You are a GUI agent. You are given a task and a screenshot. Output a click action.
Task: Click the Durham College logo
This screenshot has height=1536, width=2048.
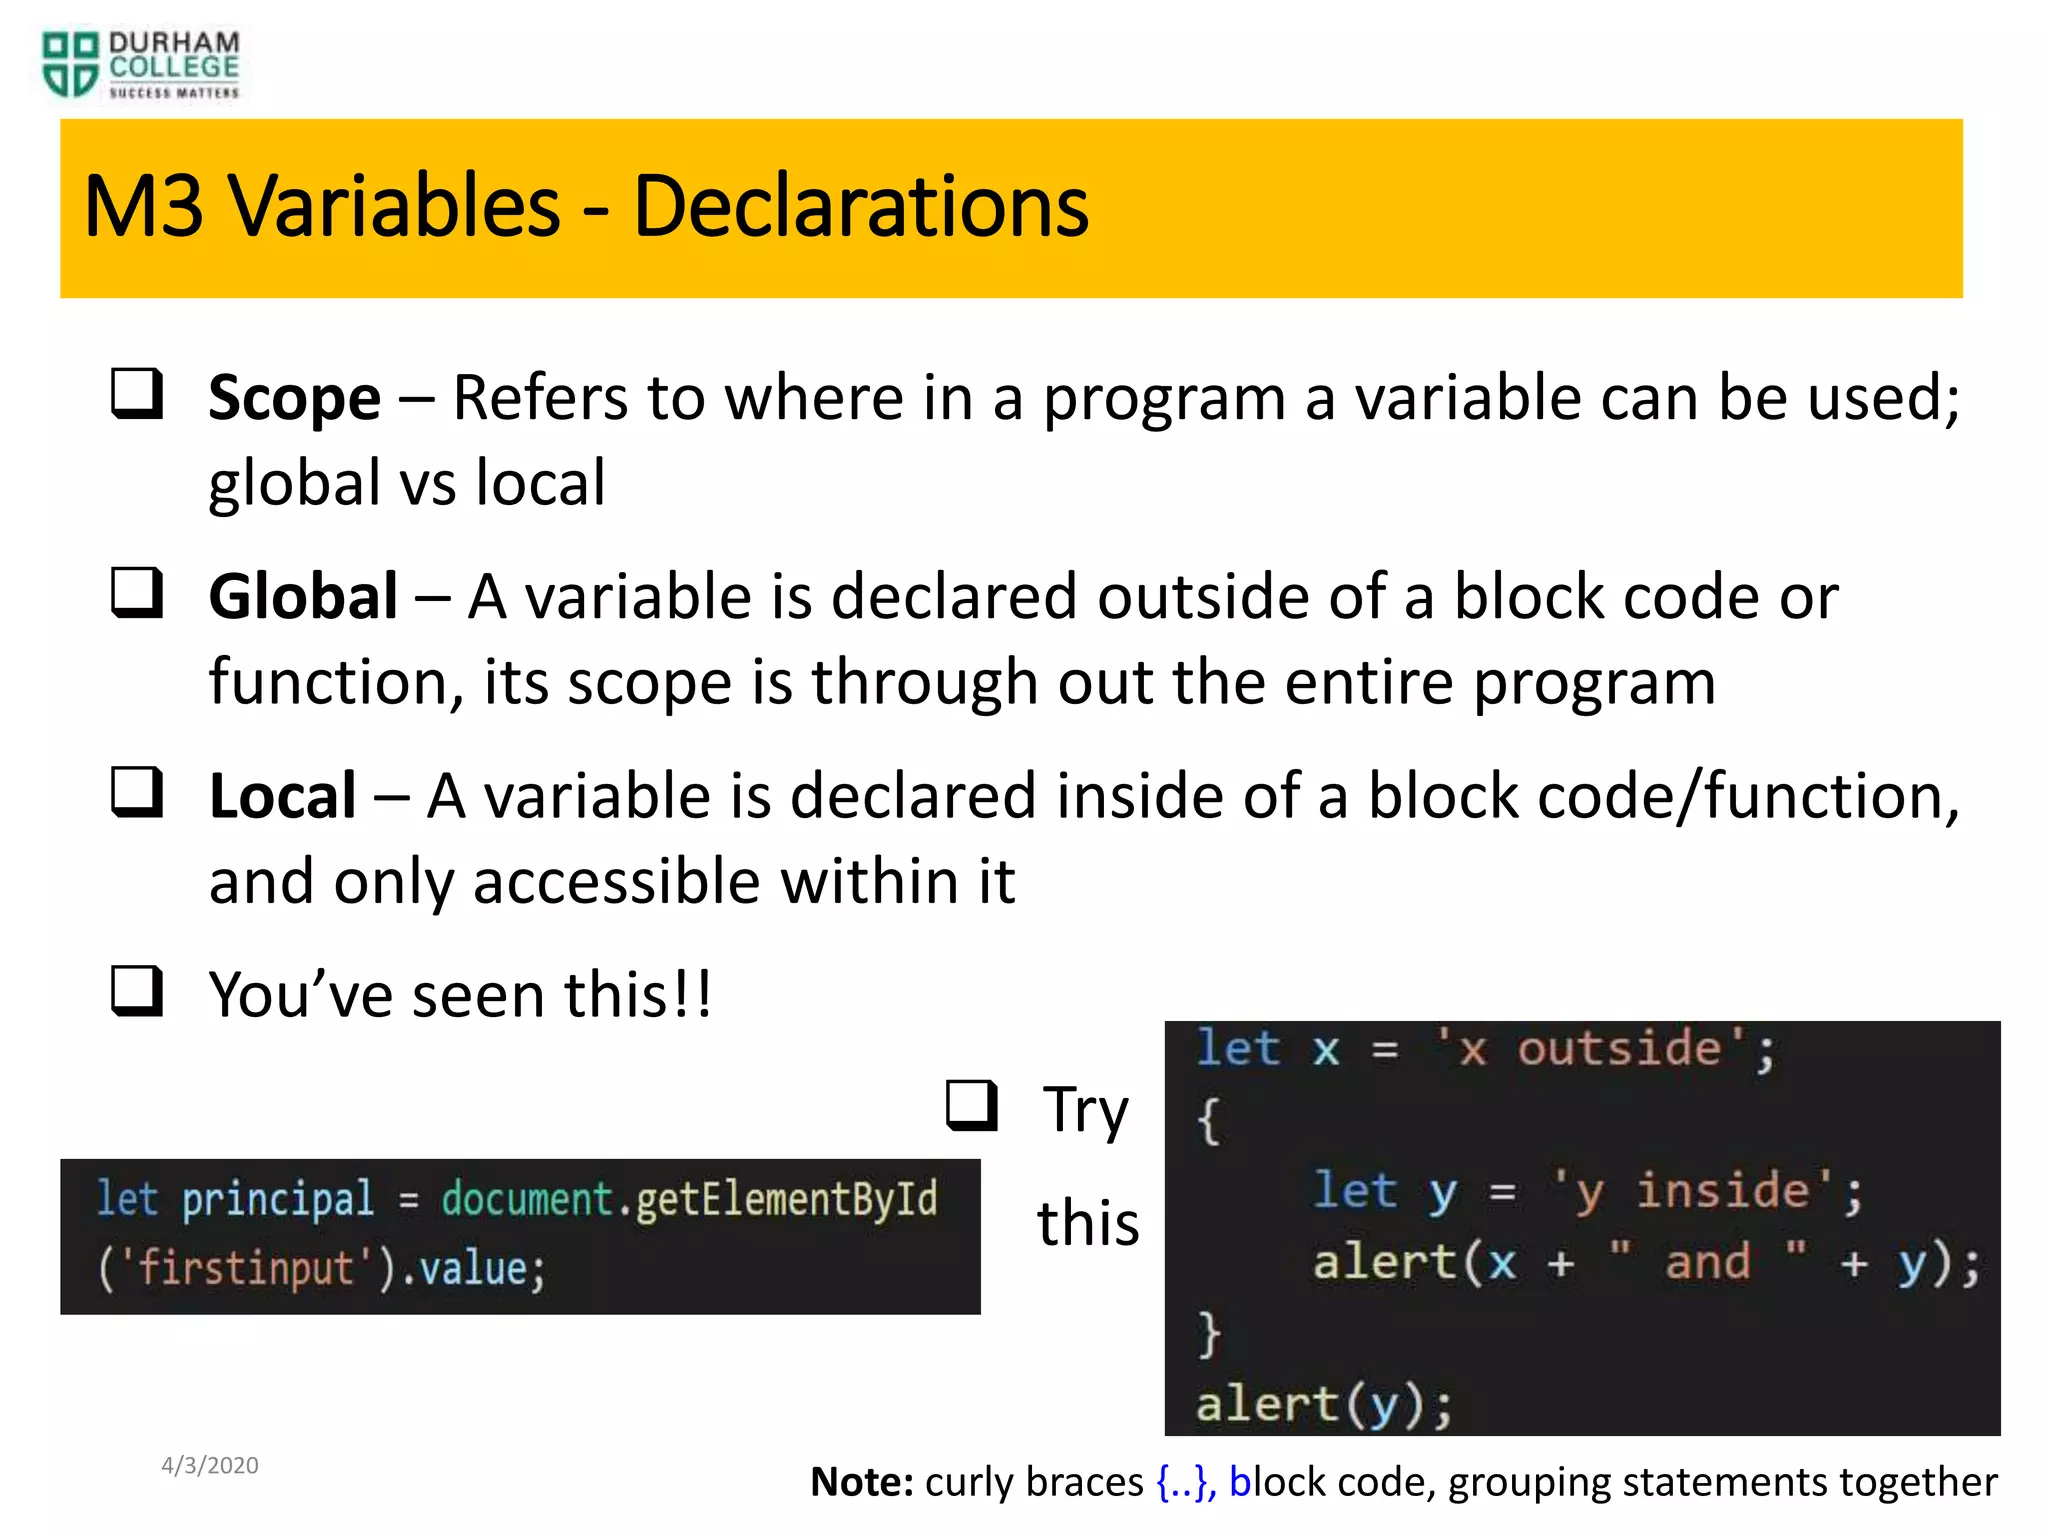coord(141,65)
